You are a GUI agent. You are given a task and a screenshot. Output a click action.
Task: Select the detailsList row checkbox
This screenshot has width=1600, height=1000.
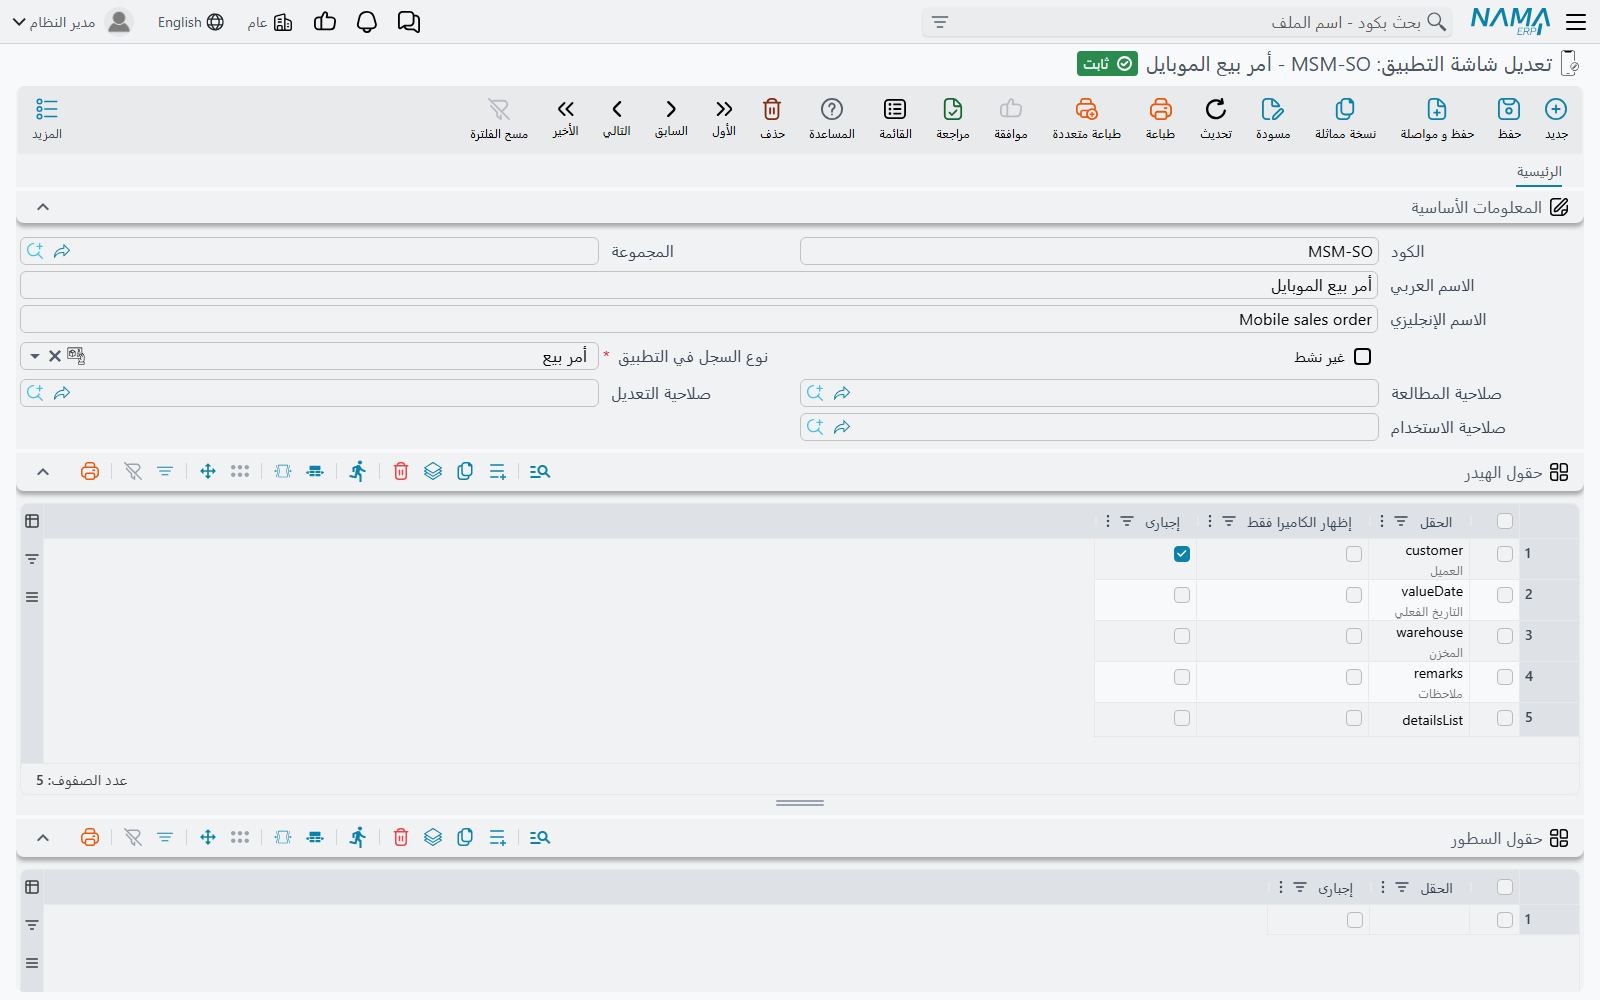pos(1505,718)
